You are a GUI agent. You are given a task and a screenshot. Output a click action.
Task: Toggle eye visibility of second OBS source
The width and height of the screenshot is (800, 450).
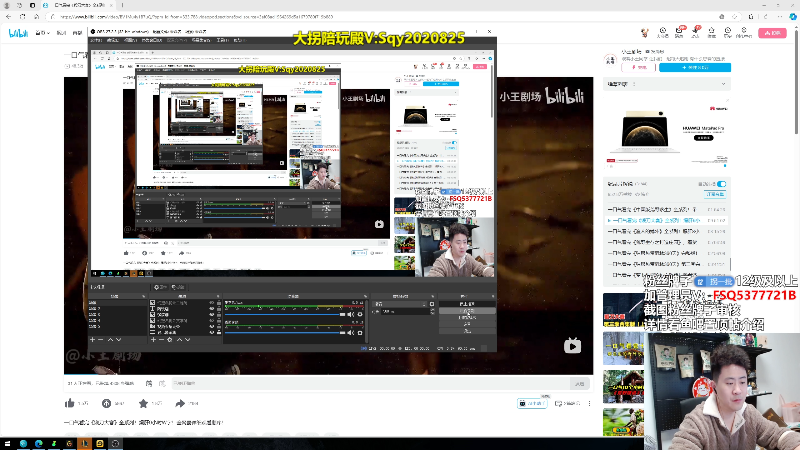212,309
